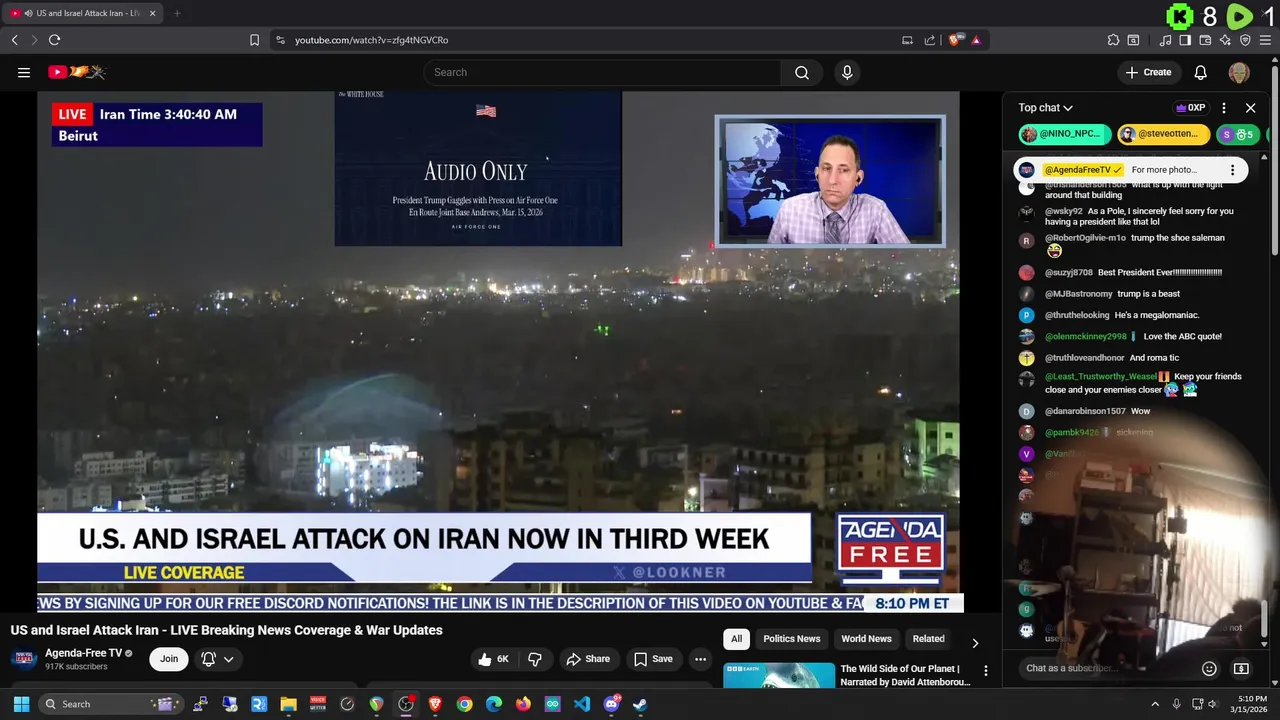Open Firefox from the taskbar
Image resolution: width=1280 pixels, height=720 pixels.
[x=523, y=704]
